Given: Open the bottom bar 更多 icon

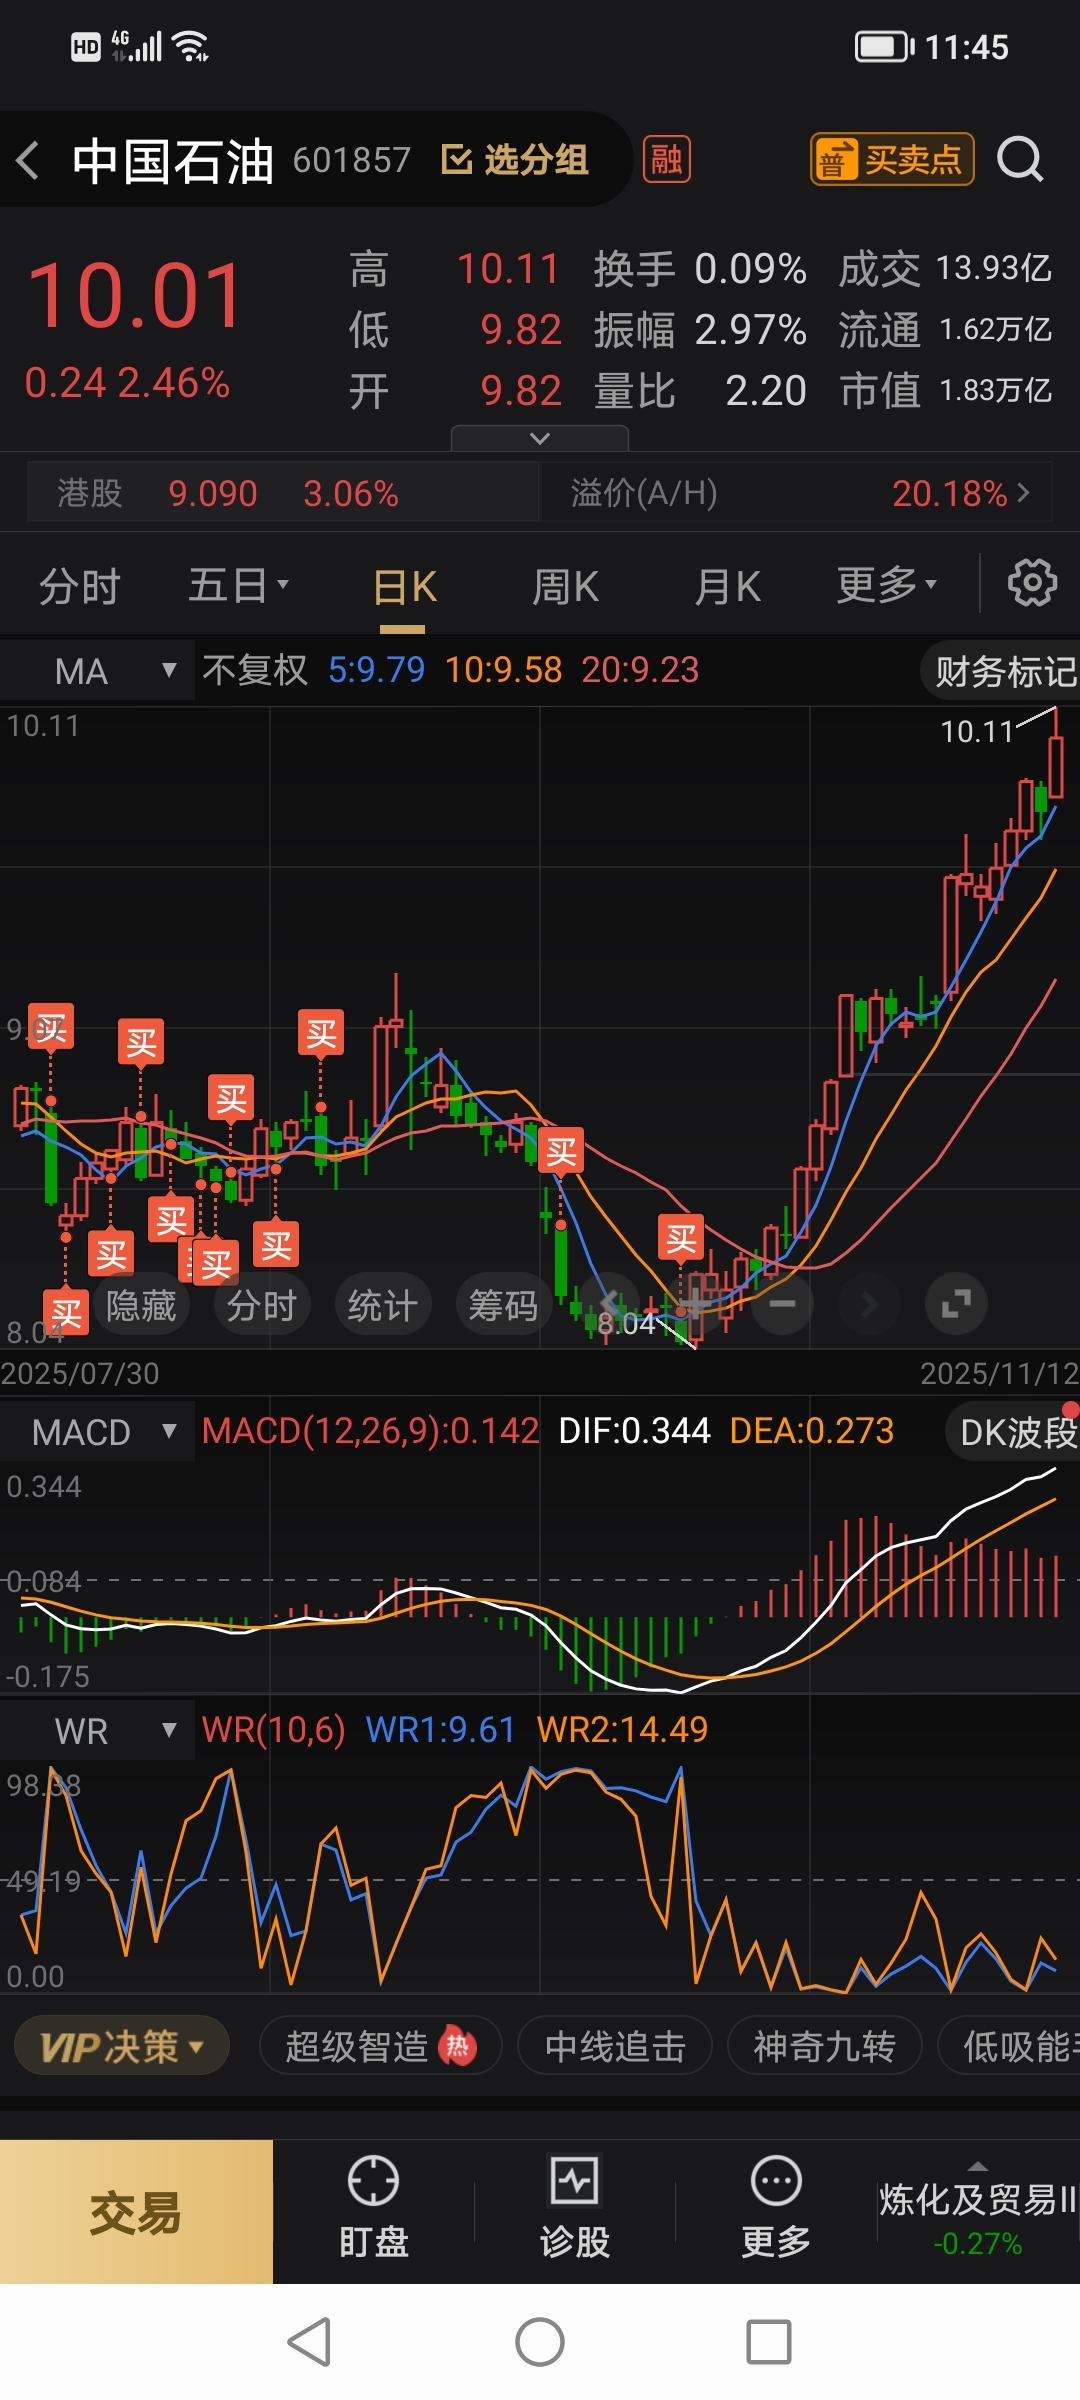Looking at the screenshot, I should (x=776, y=2208).
